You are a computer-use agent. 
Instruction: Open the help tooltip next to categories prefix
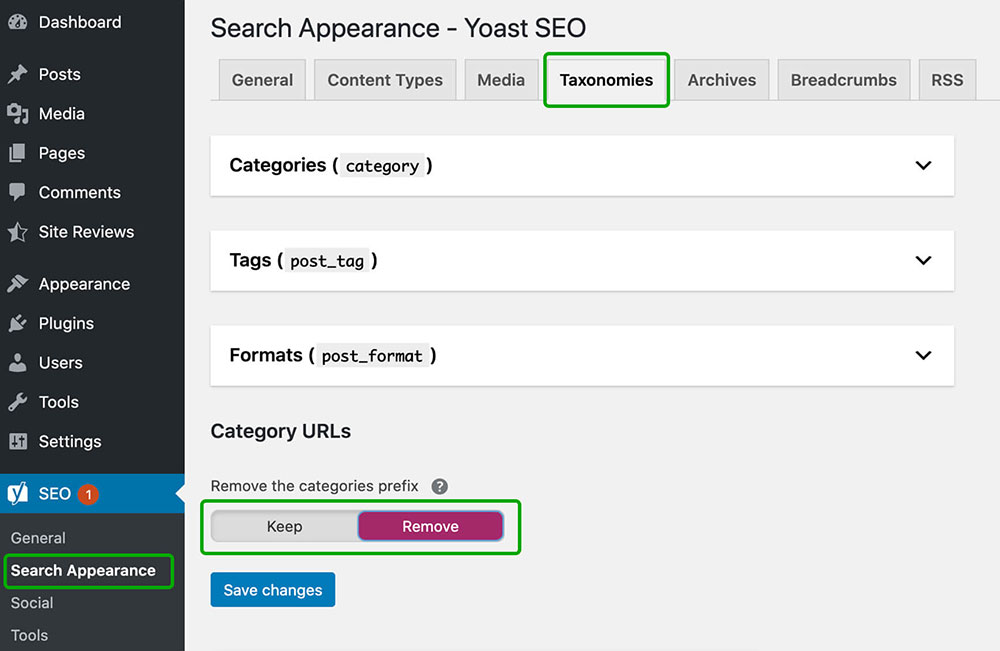[439, 486]
